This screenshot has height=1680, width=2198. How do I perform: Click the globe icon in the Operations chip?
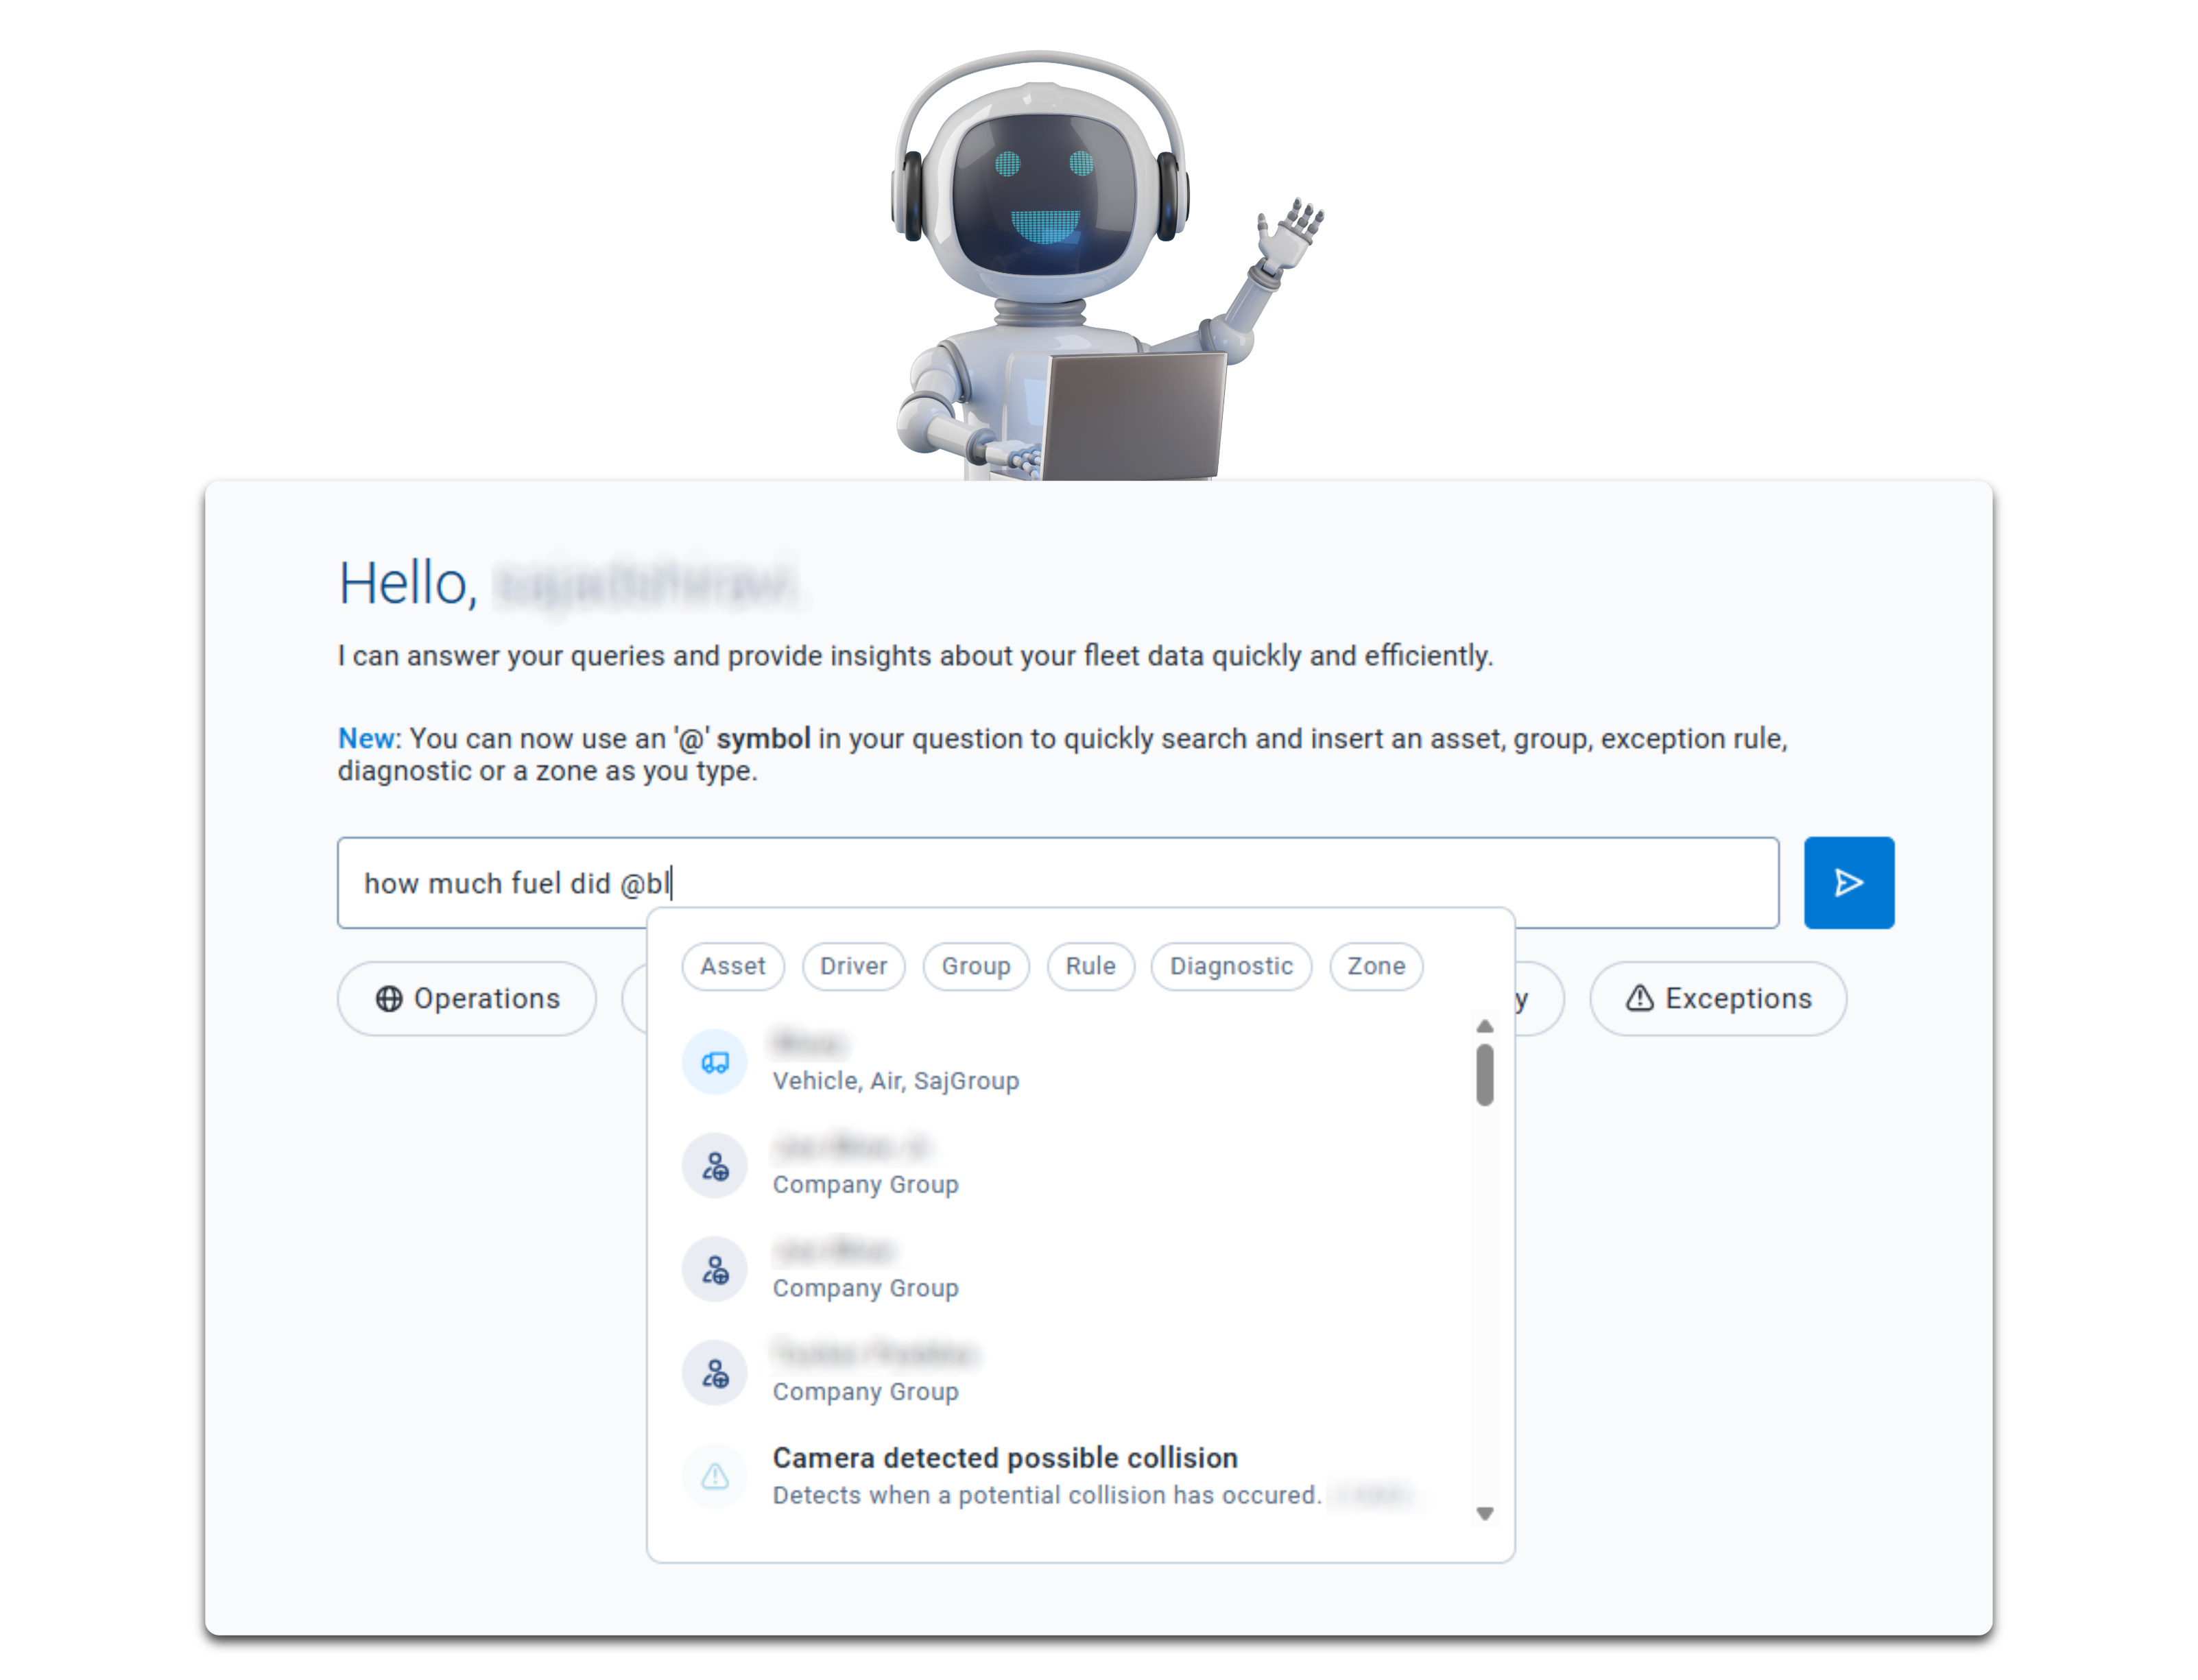pos(389,998)
